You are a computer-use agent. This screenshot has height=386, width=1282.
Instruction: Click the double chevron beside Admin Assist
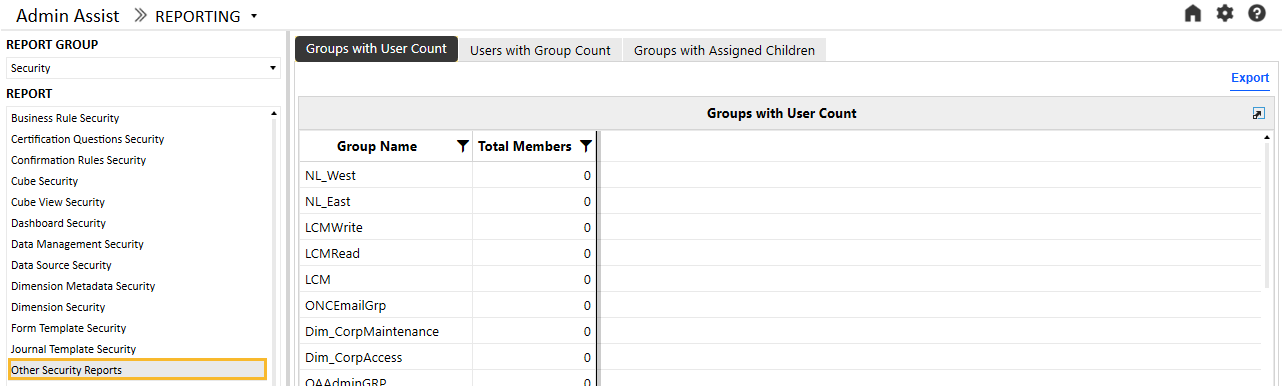[x=141, y=16]
